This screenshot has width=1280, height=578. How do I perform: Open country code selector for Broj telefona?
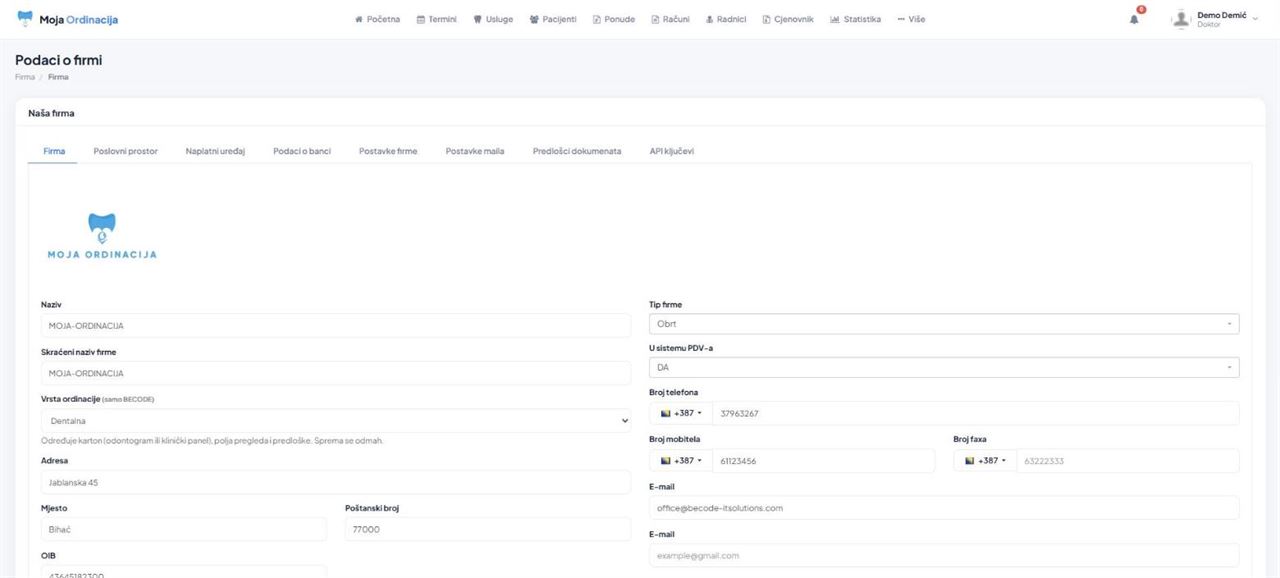point(680,413)
